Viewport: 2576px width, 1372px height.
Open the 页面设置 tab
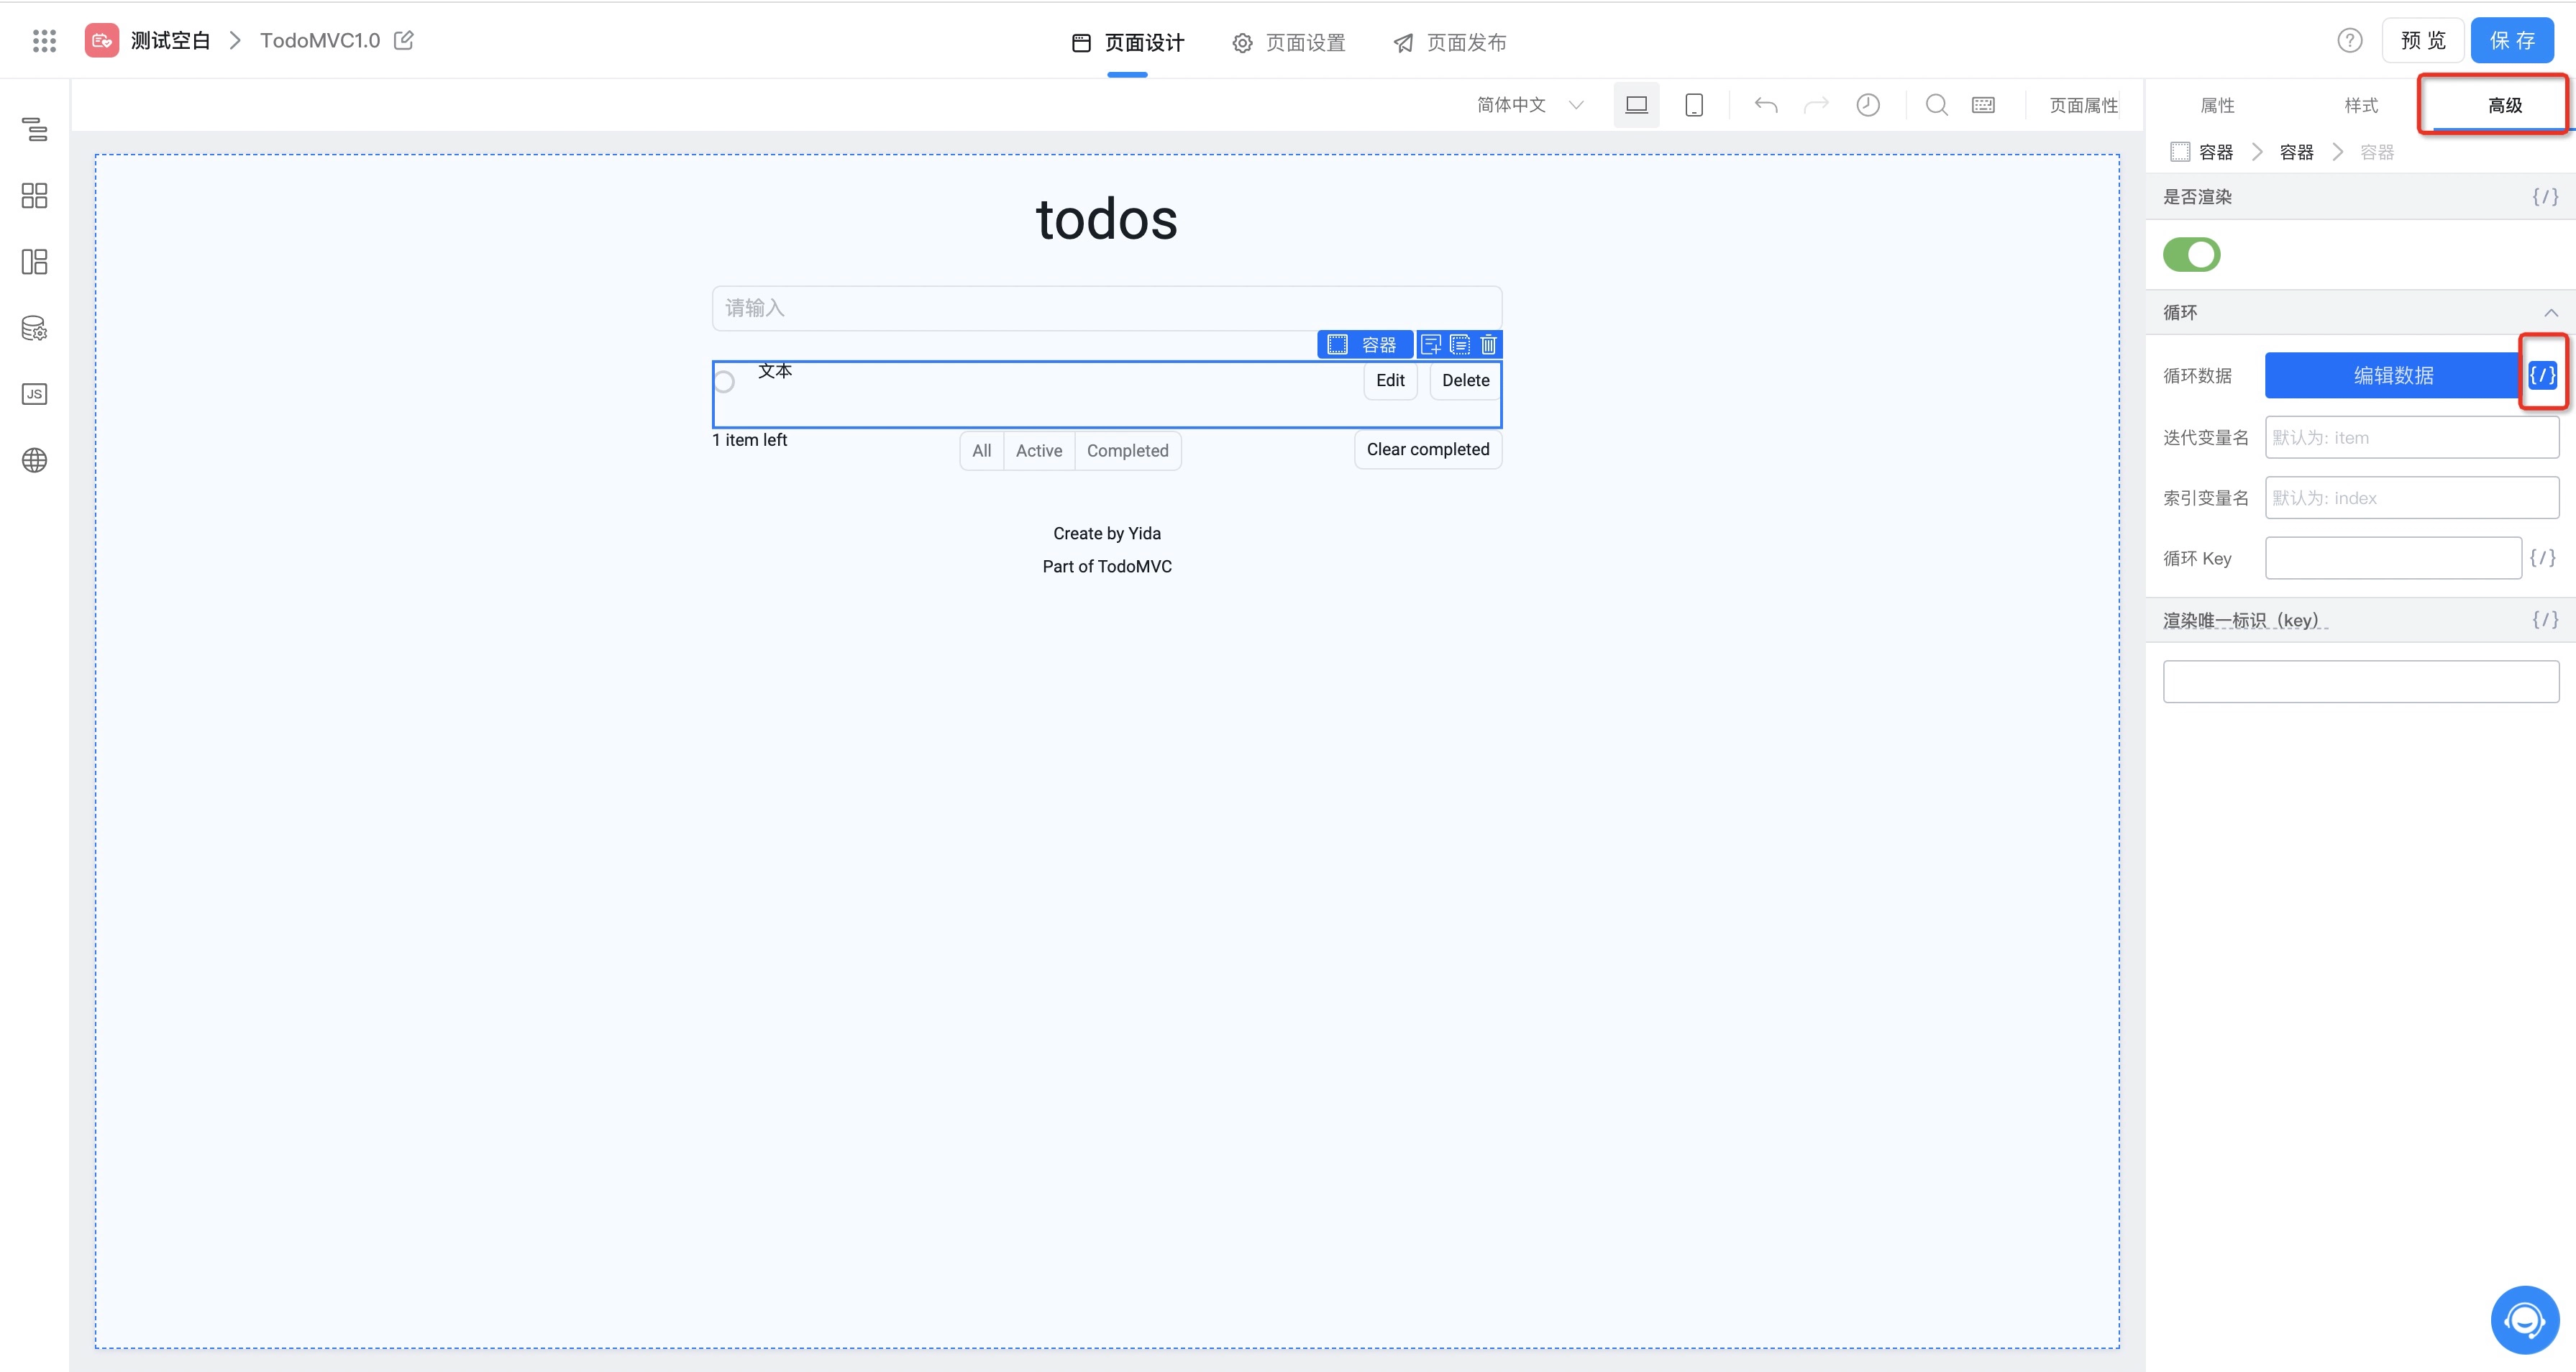coord(1289,43)
